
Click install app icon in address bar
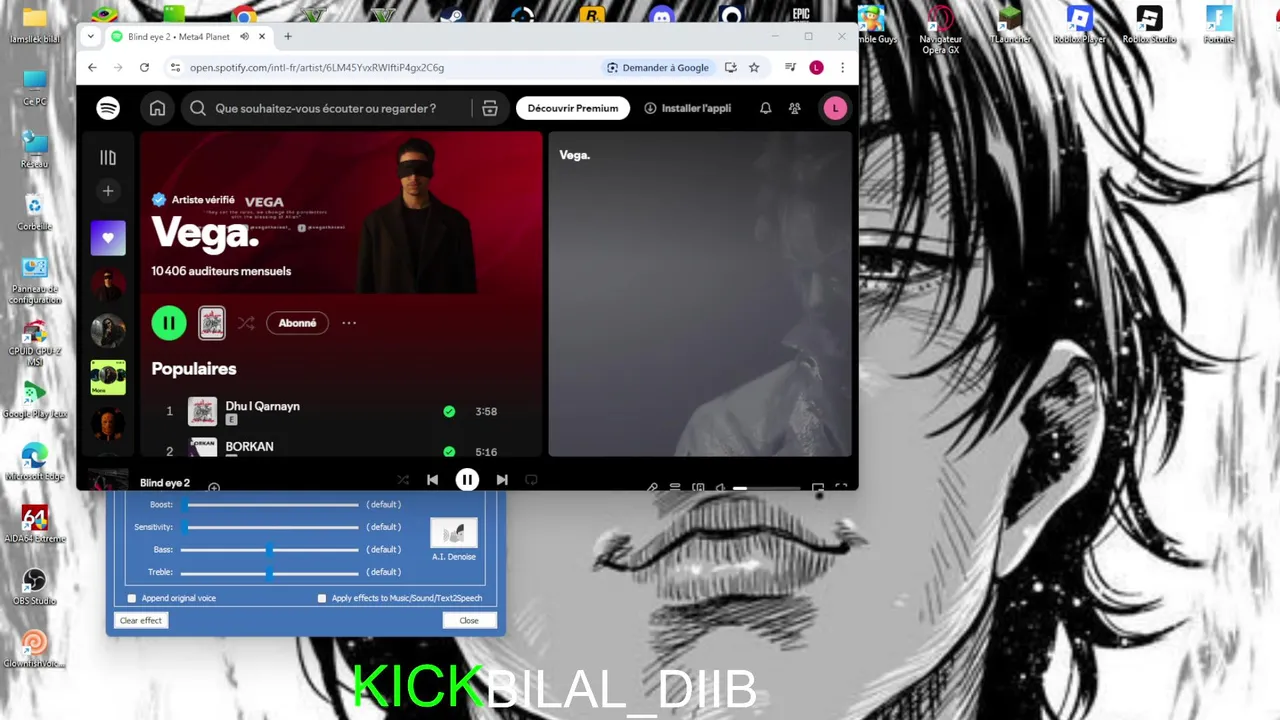coord(731,67)
